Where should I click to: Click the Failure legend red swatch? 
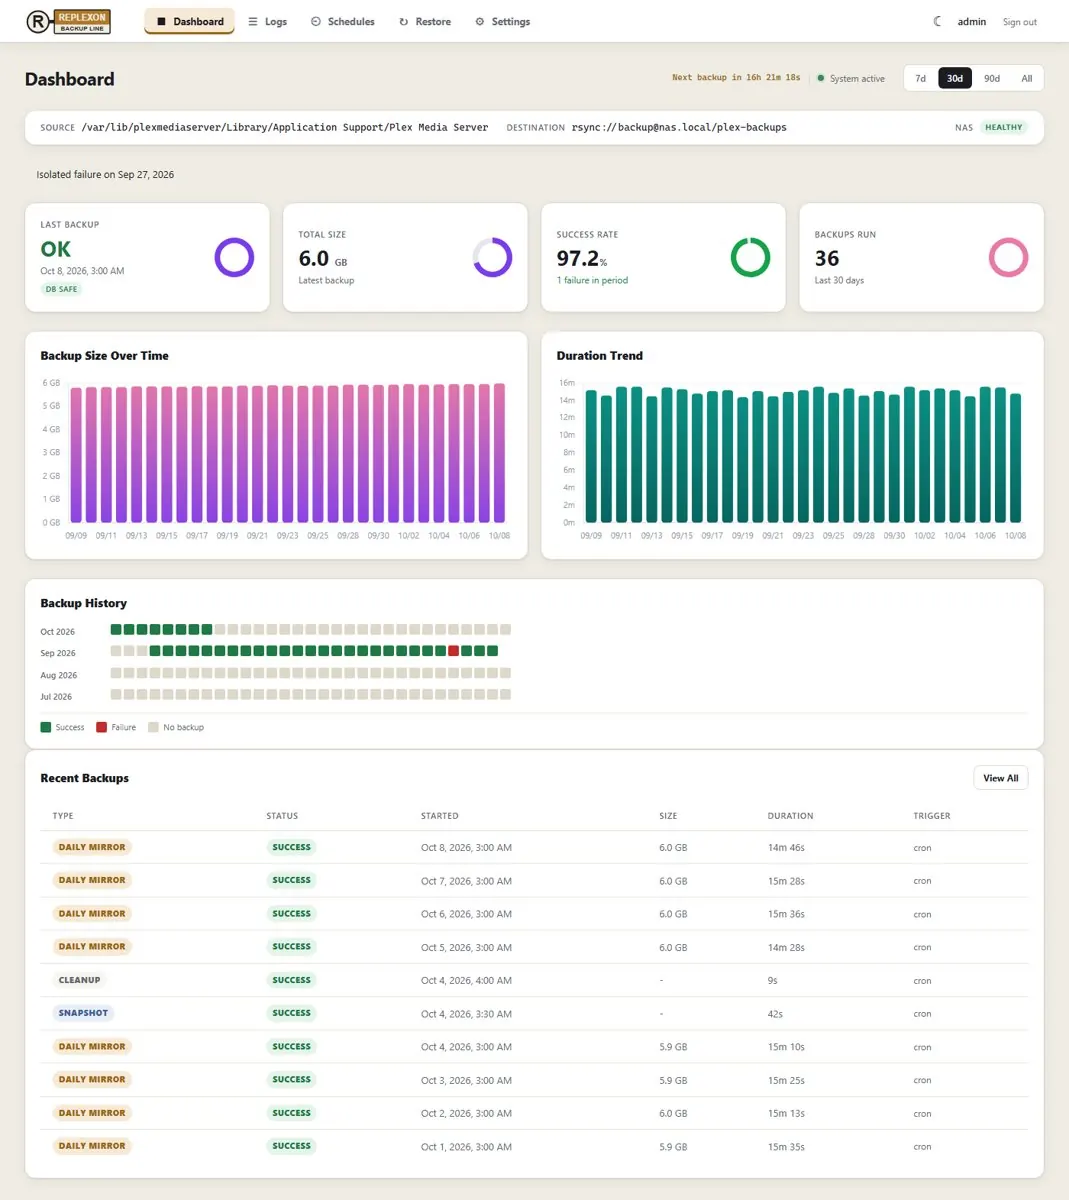click(101, 727)
